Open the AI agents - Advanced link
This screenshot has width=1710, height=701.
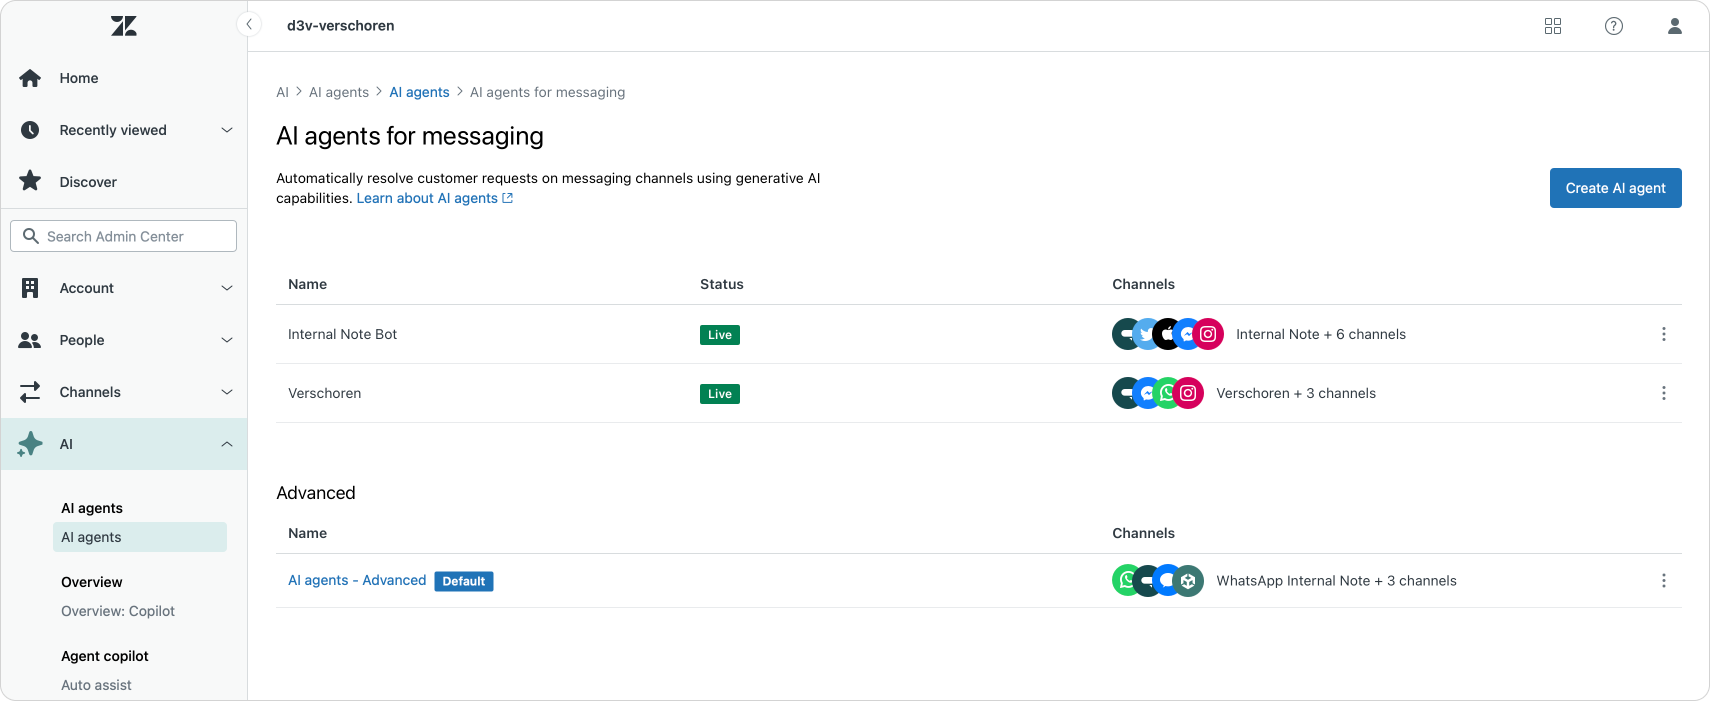click(x=357, y=580)
